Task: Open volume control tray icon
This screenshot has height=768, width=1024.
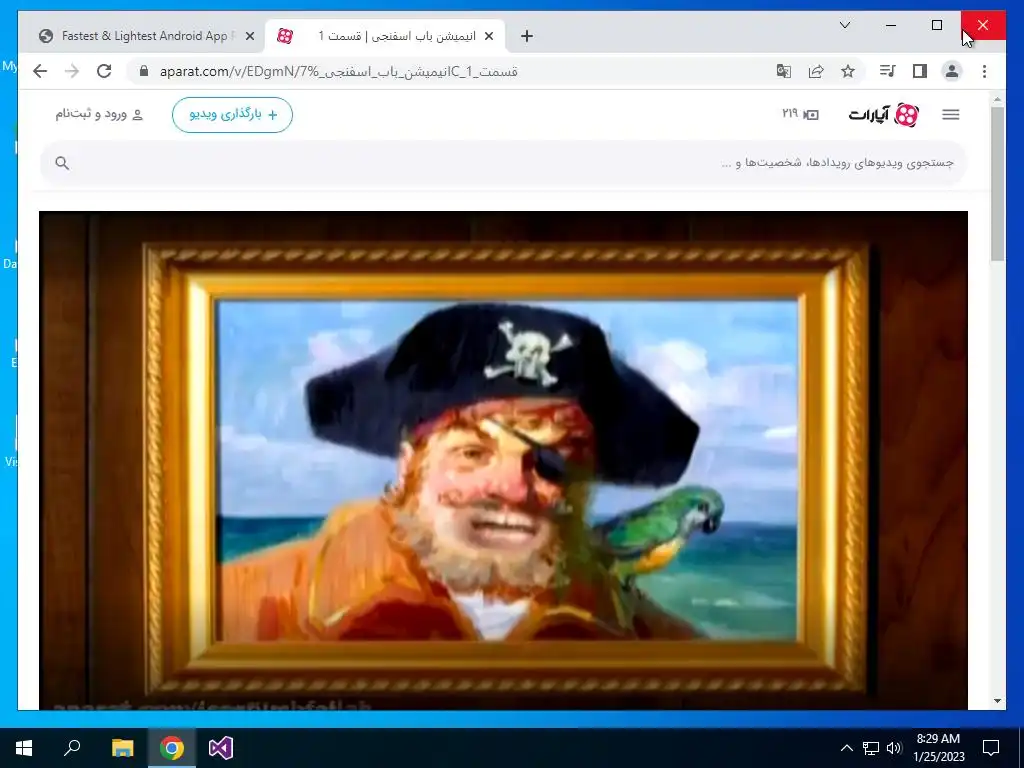Action: pyautogui.click(x=894, y=748)
